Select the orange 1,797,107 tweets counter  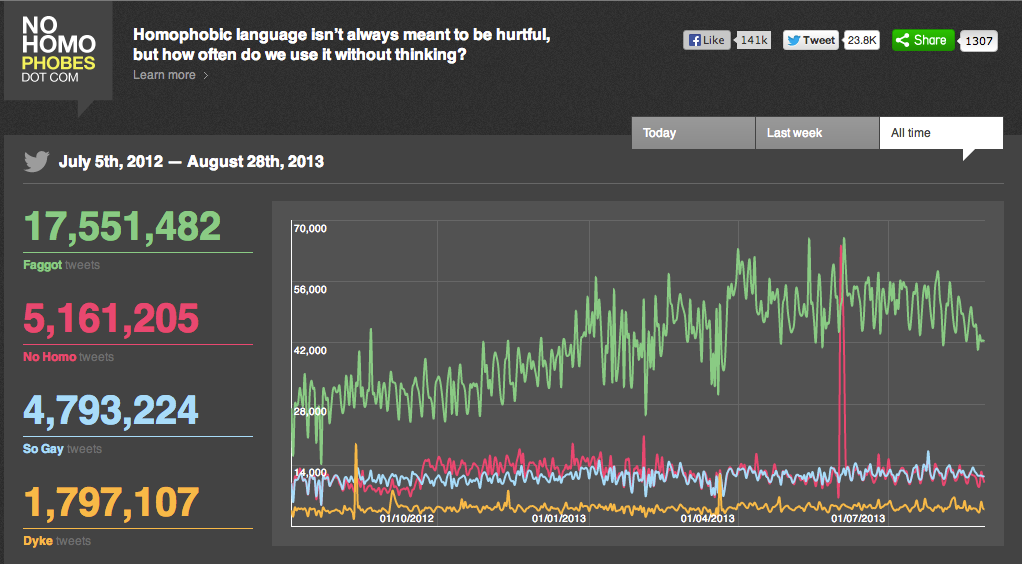pos(111,503)
